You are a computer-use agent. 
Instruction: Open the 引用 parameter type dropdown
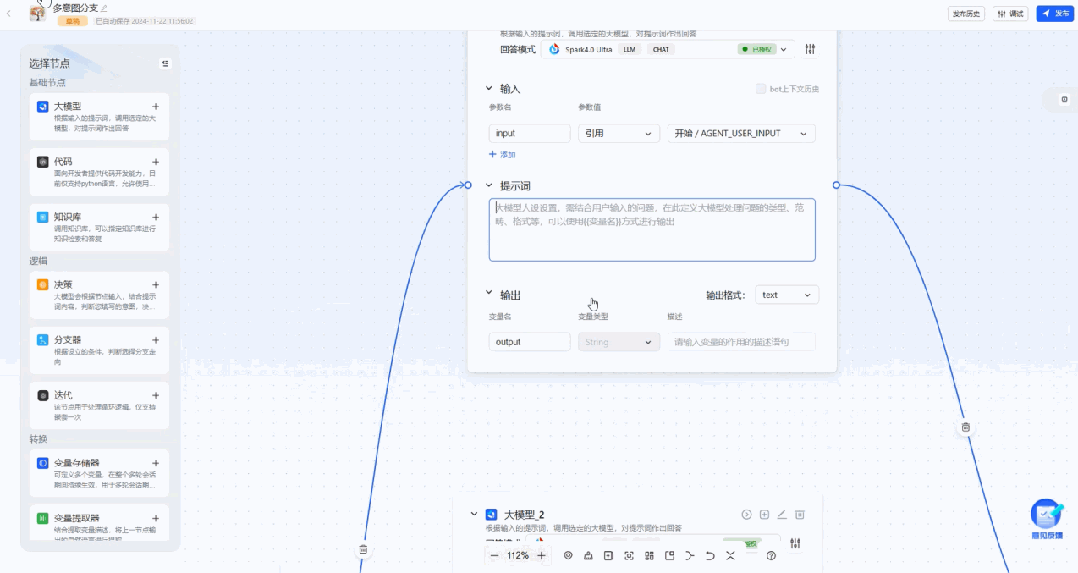(618, 133)
